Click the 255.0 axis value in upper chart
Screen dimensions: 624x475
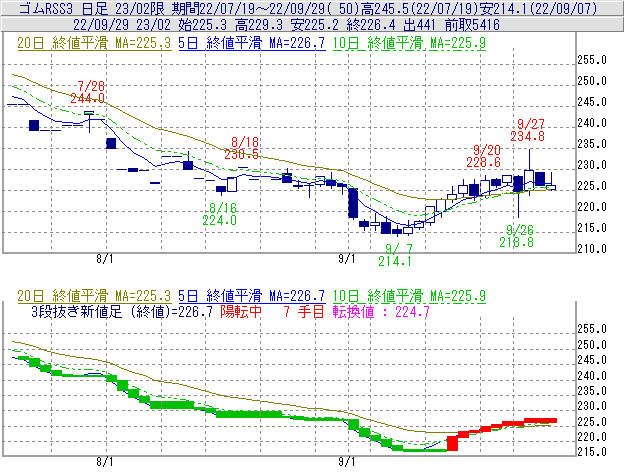point(592,60)
